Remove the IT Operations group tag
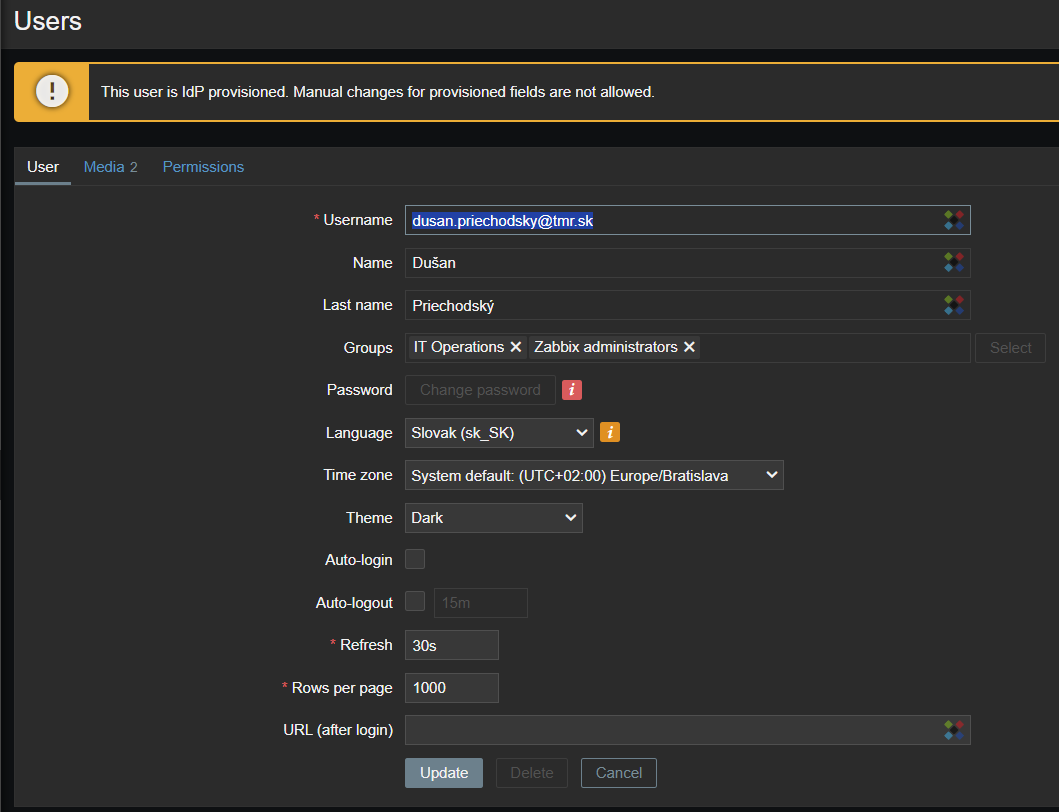 516,347
